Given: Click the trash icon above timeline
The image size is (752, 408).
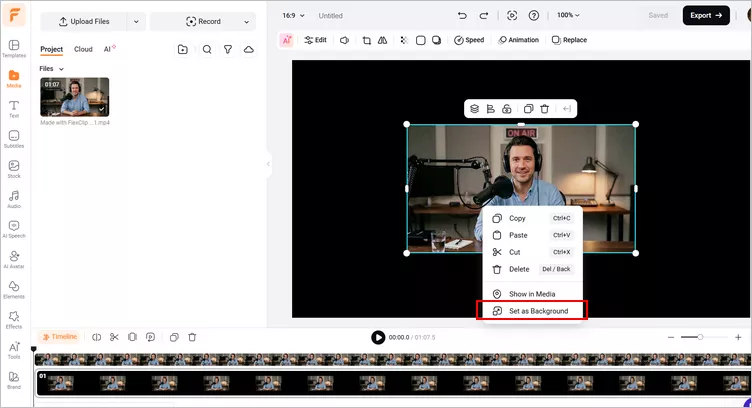Looking at the screenshot, I should coord(192,338).
